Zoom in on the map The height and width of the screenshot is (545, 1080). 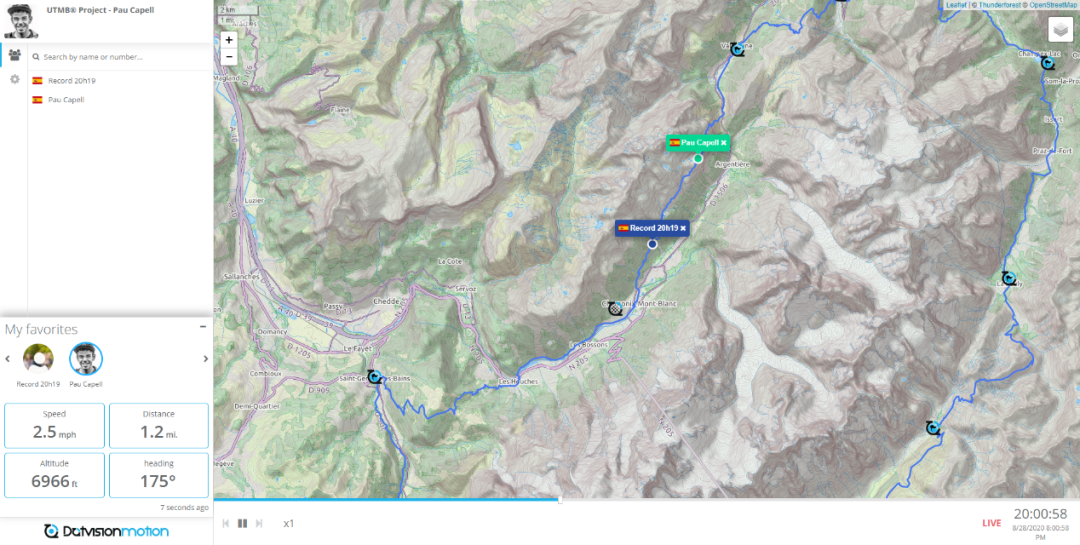[x=229, y=40]
